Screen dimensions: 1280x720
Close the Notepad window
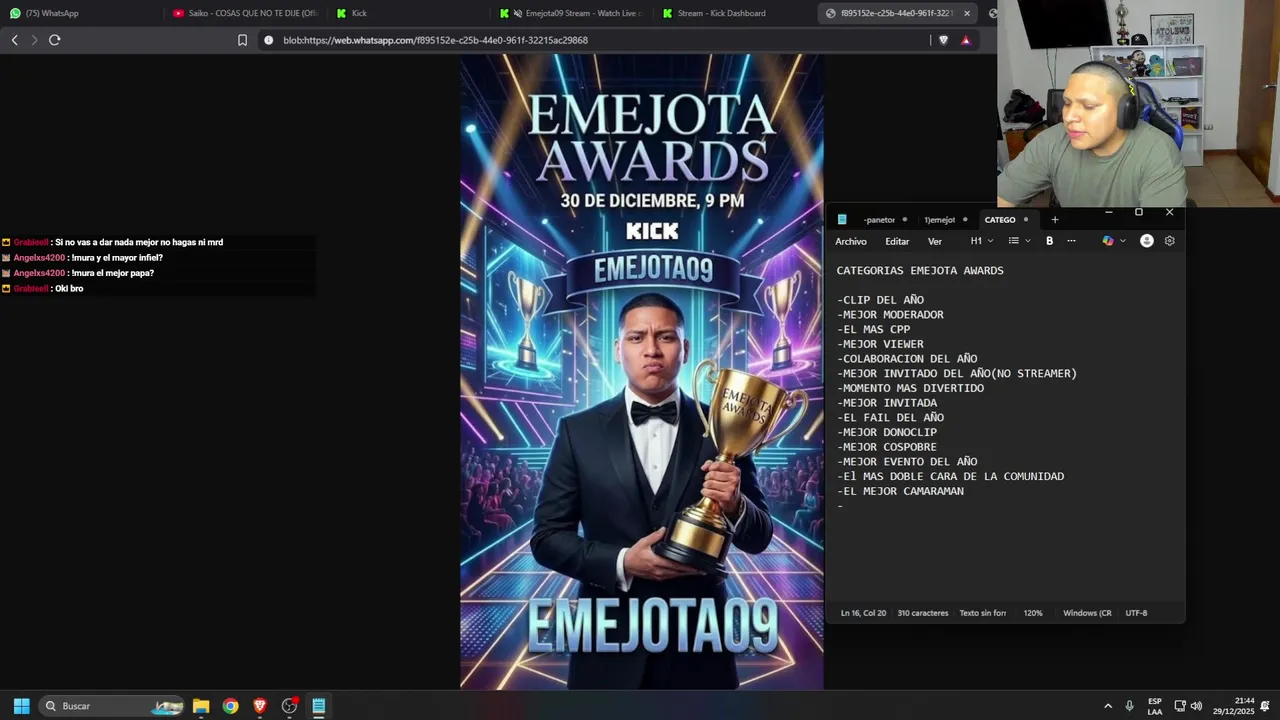click(1169, 212)
